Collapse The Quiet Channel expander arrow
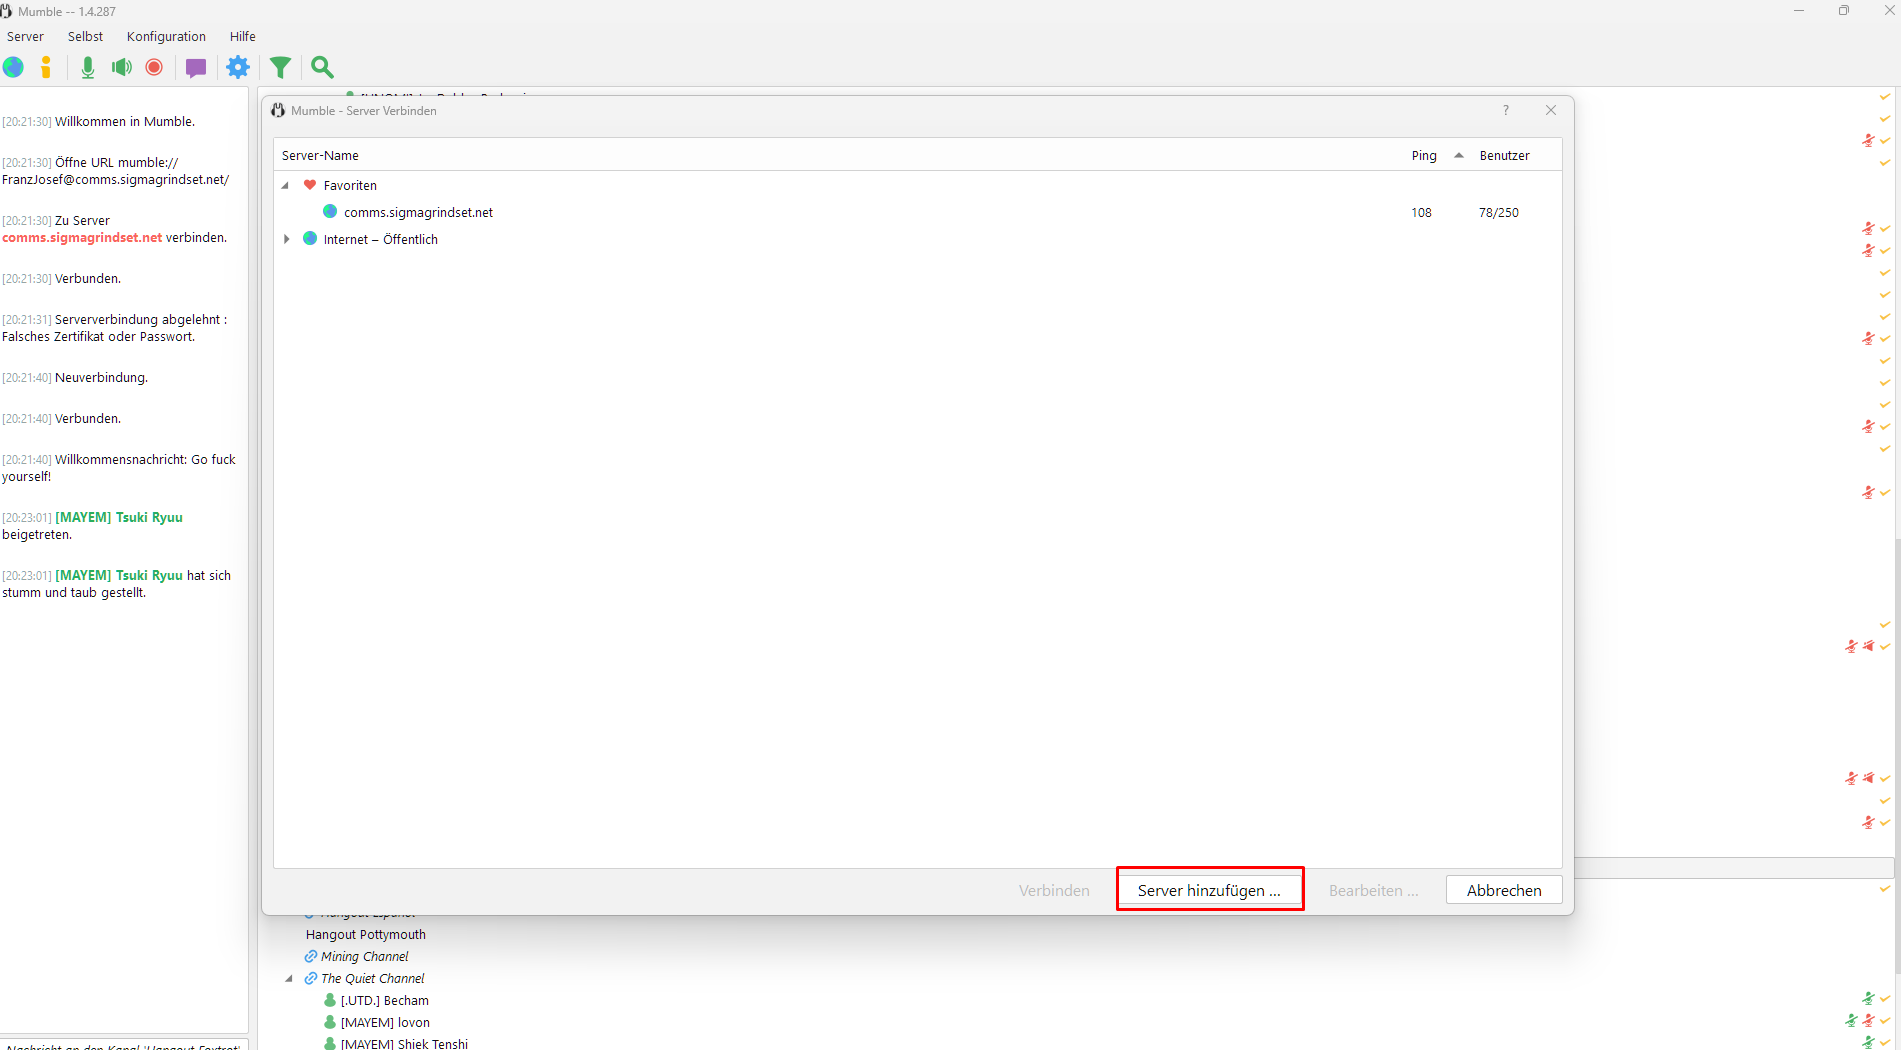The image size is (1901, 1050). 289,978
